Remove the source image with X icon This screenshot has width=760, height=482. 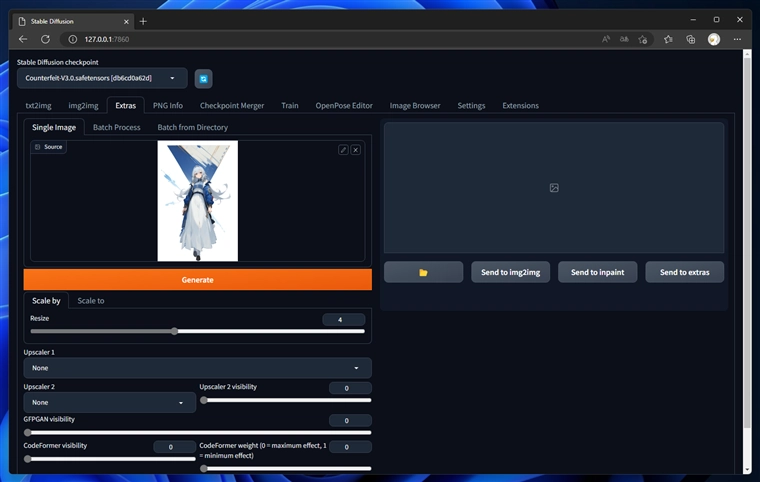coord(356,150)
